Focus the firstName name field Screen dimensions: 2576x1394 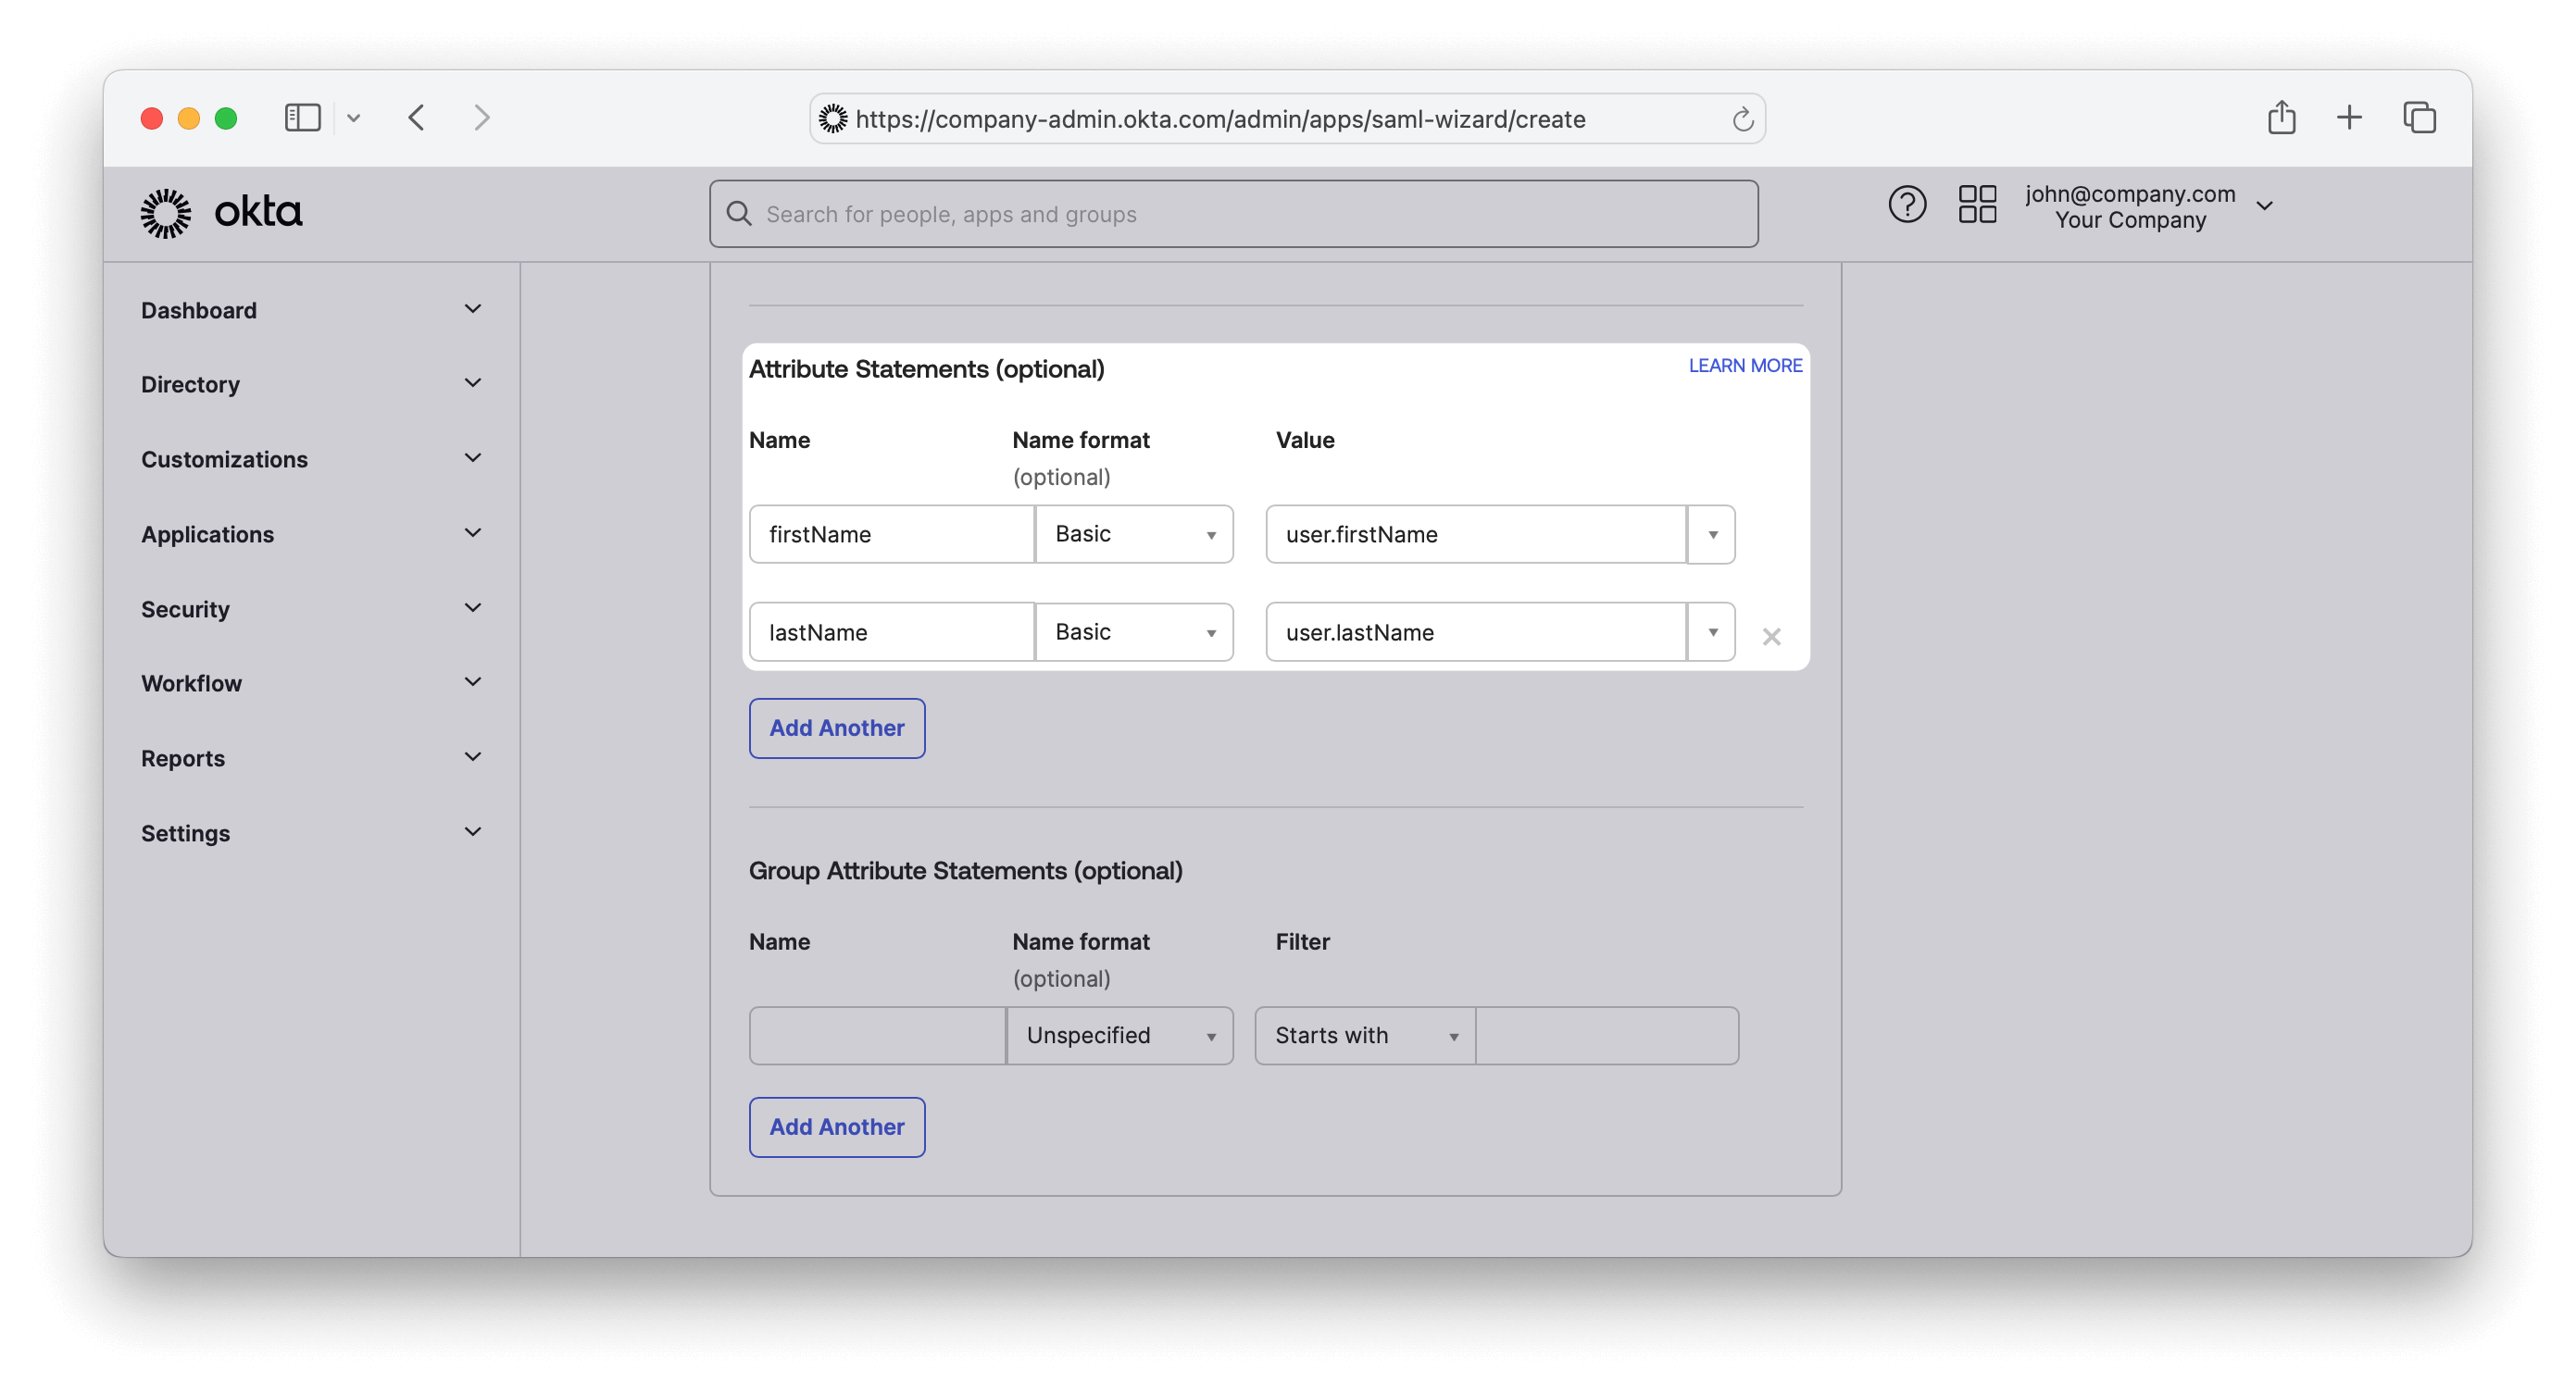[892, 534]
